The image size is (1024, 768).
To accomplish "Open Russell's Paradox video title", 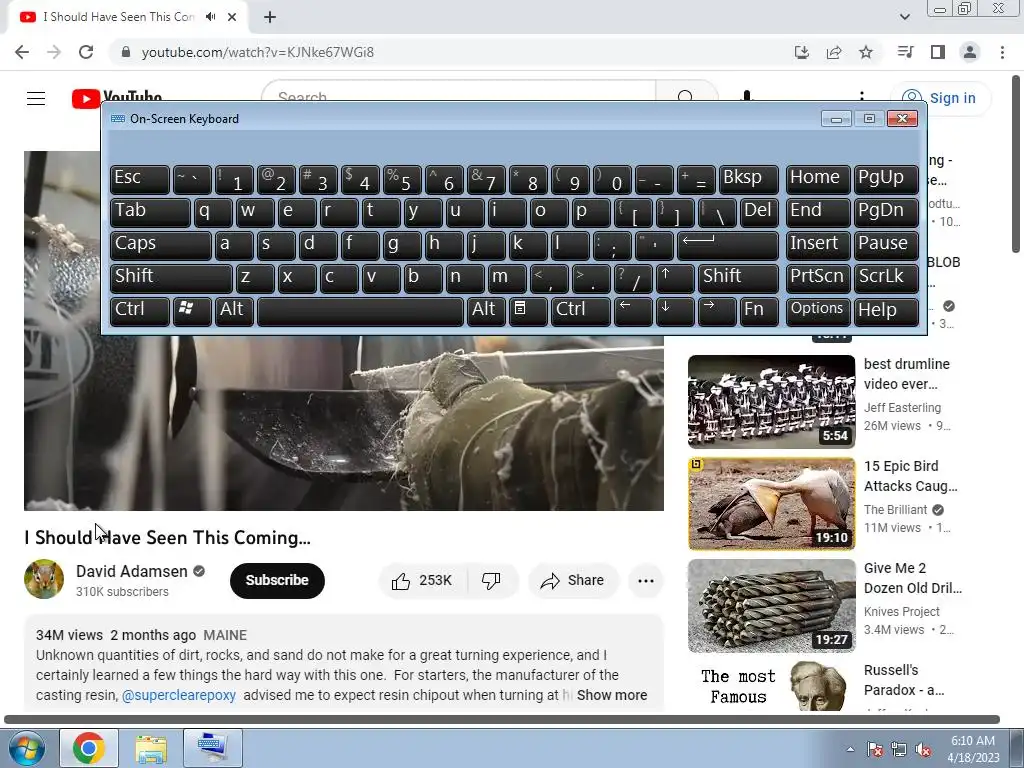I will (903, 680).
